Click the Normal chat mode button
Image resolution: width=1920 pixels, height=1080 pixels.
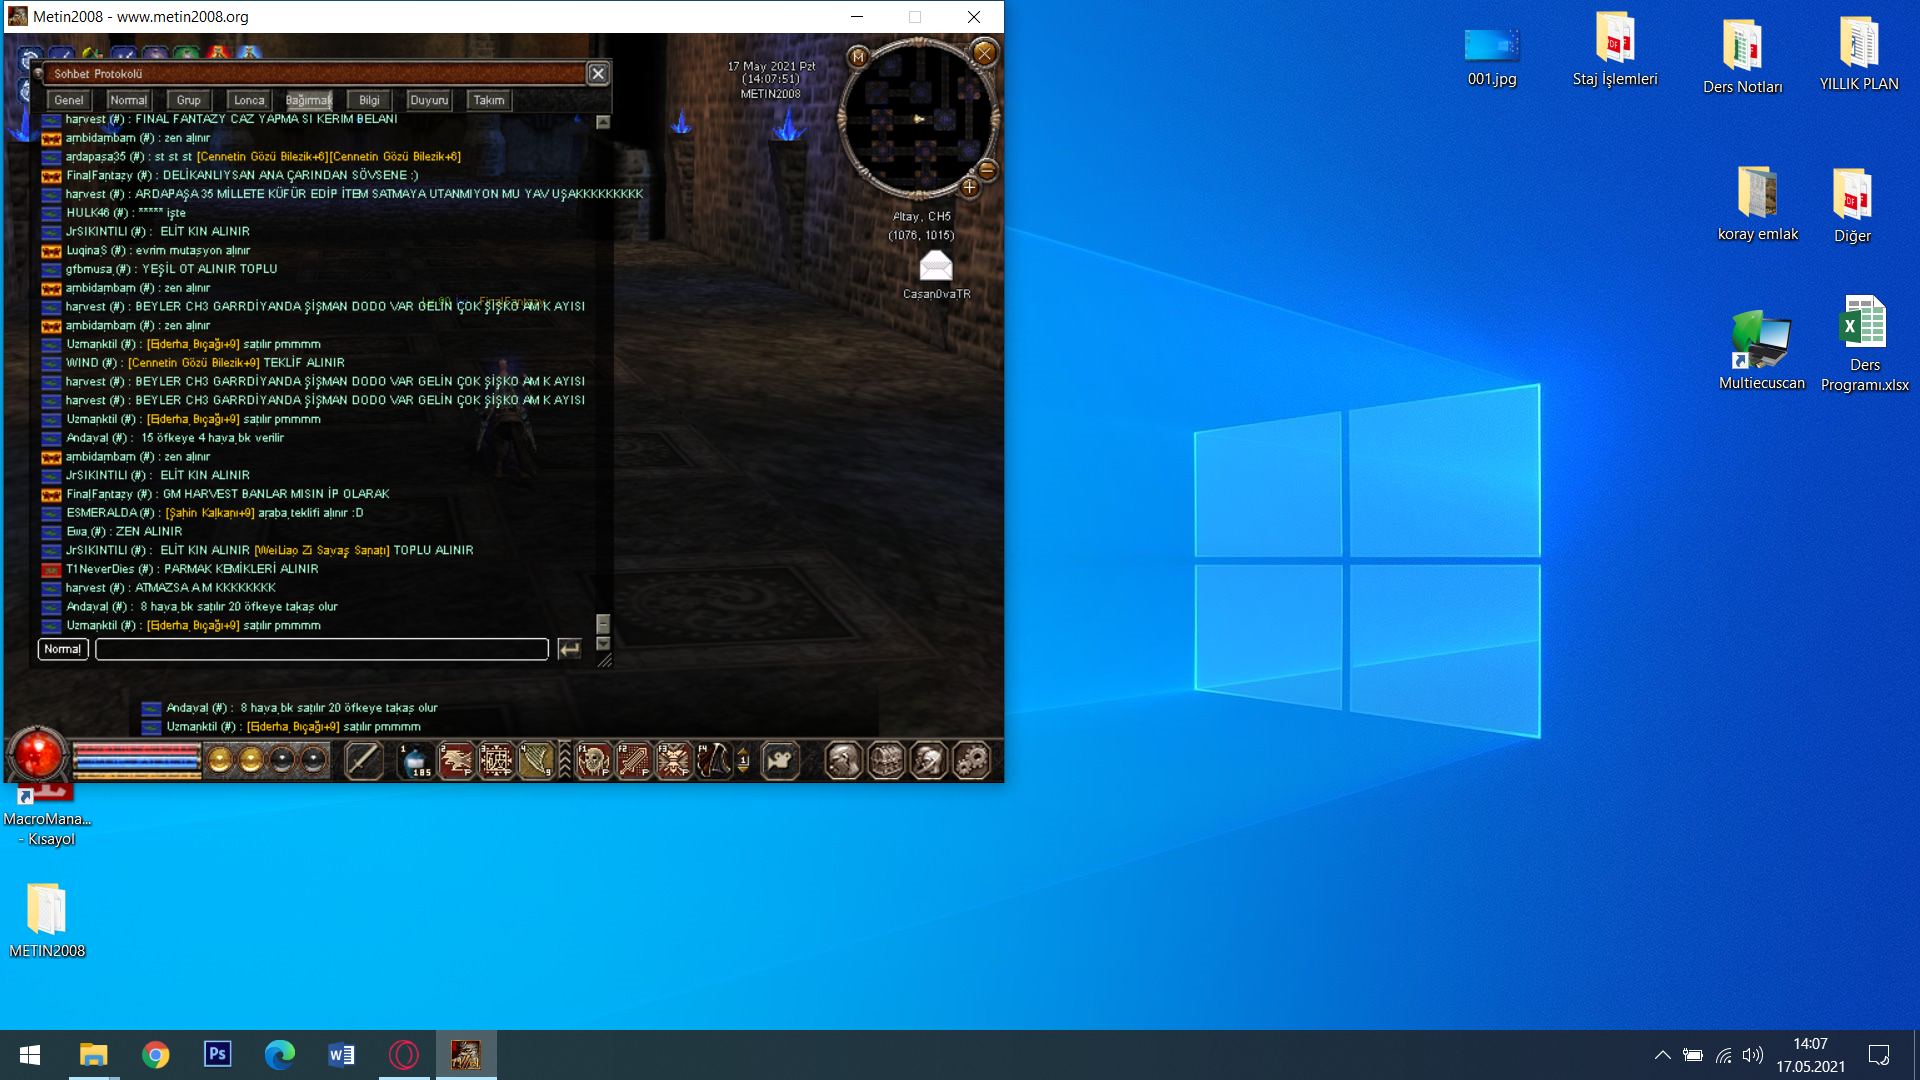(63, 649)
